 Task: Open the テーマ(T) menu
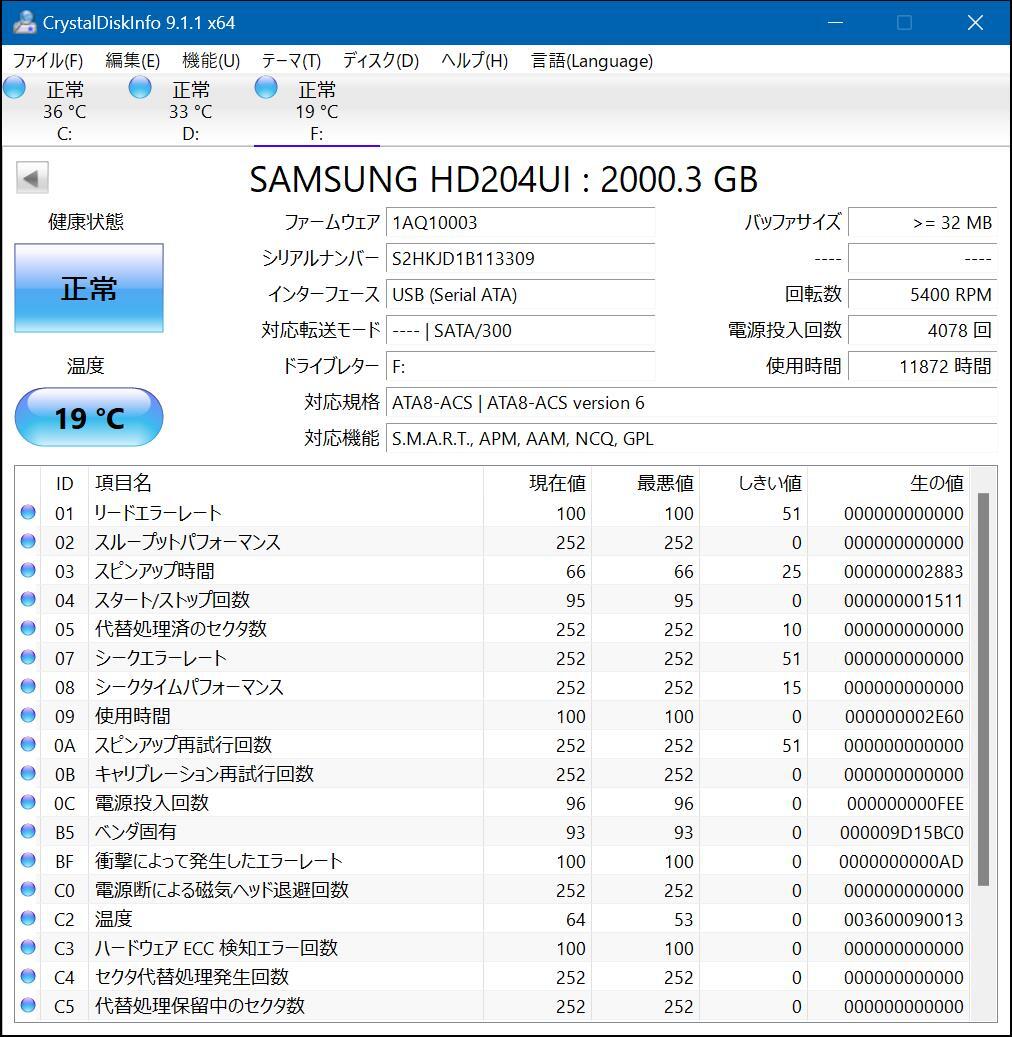(x=291, y=61)
